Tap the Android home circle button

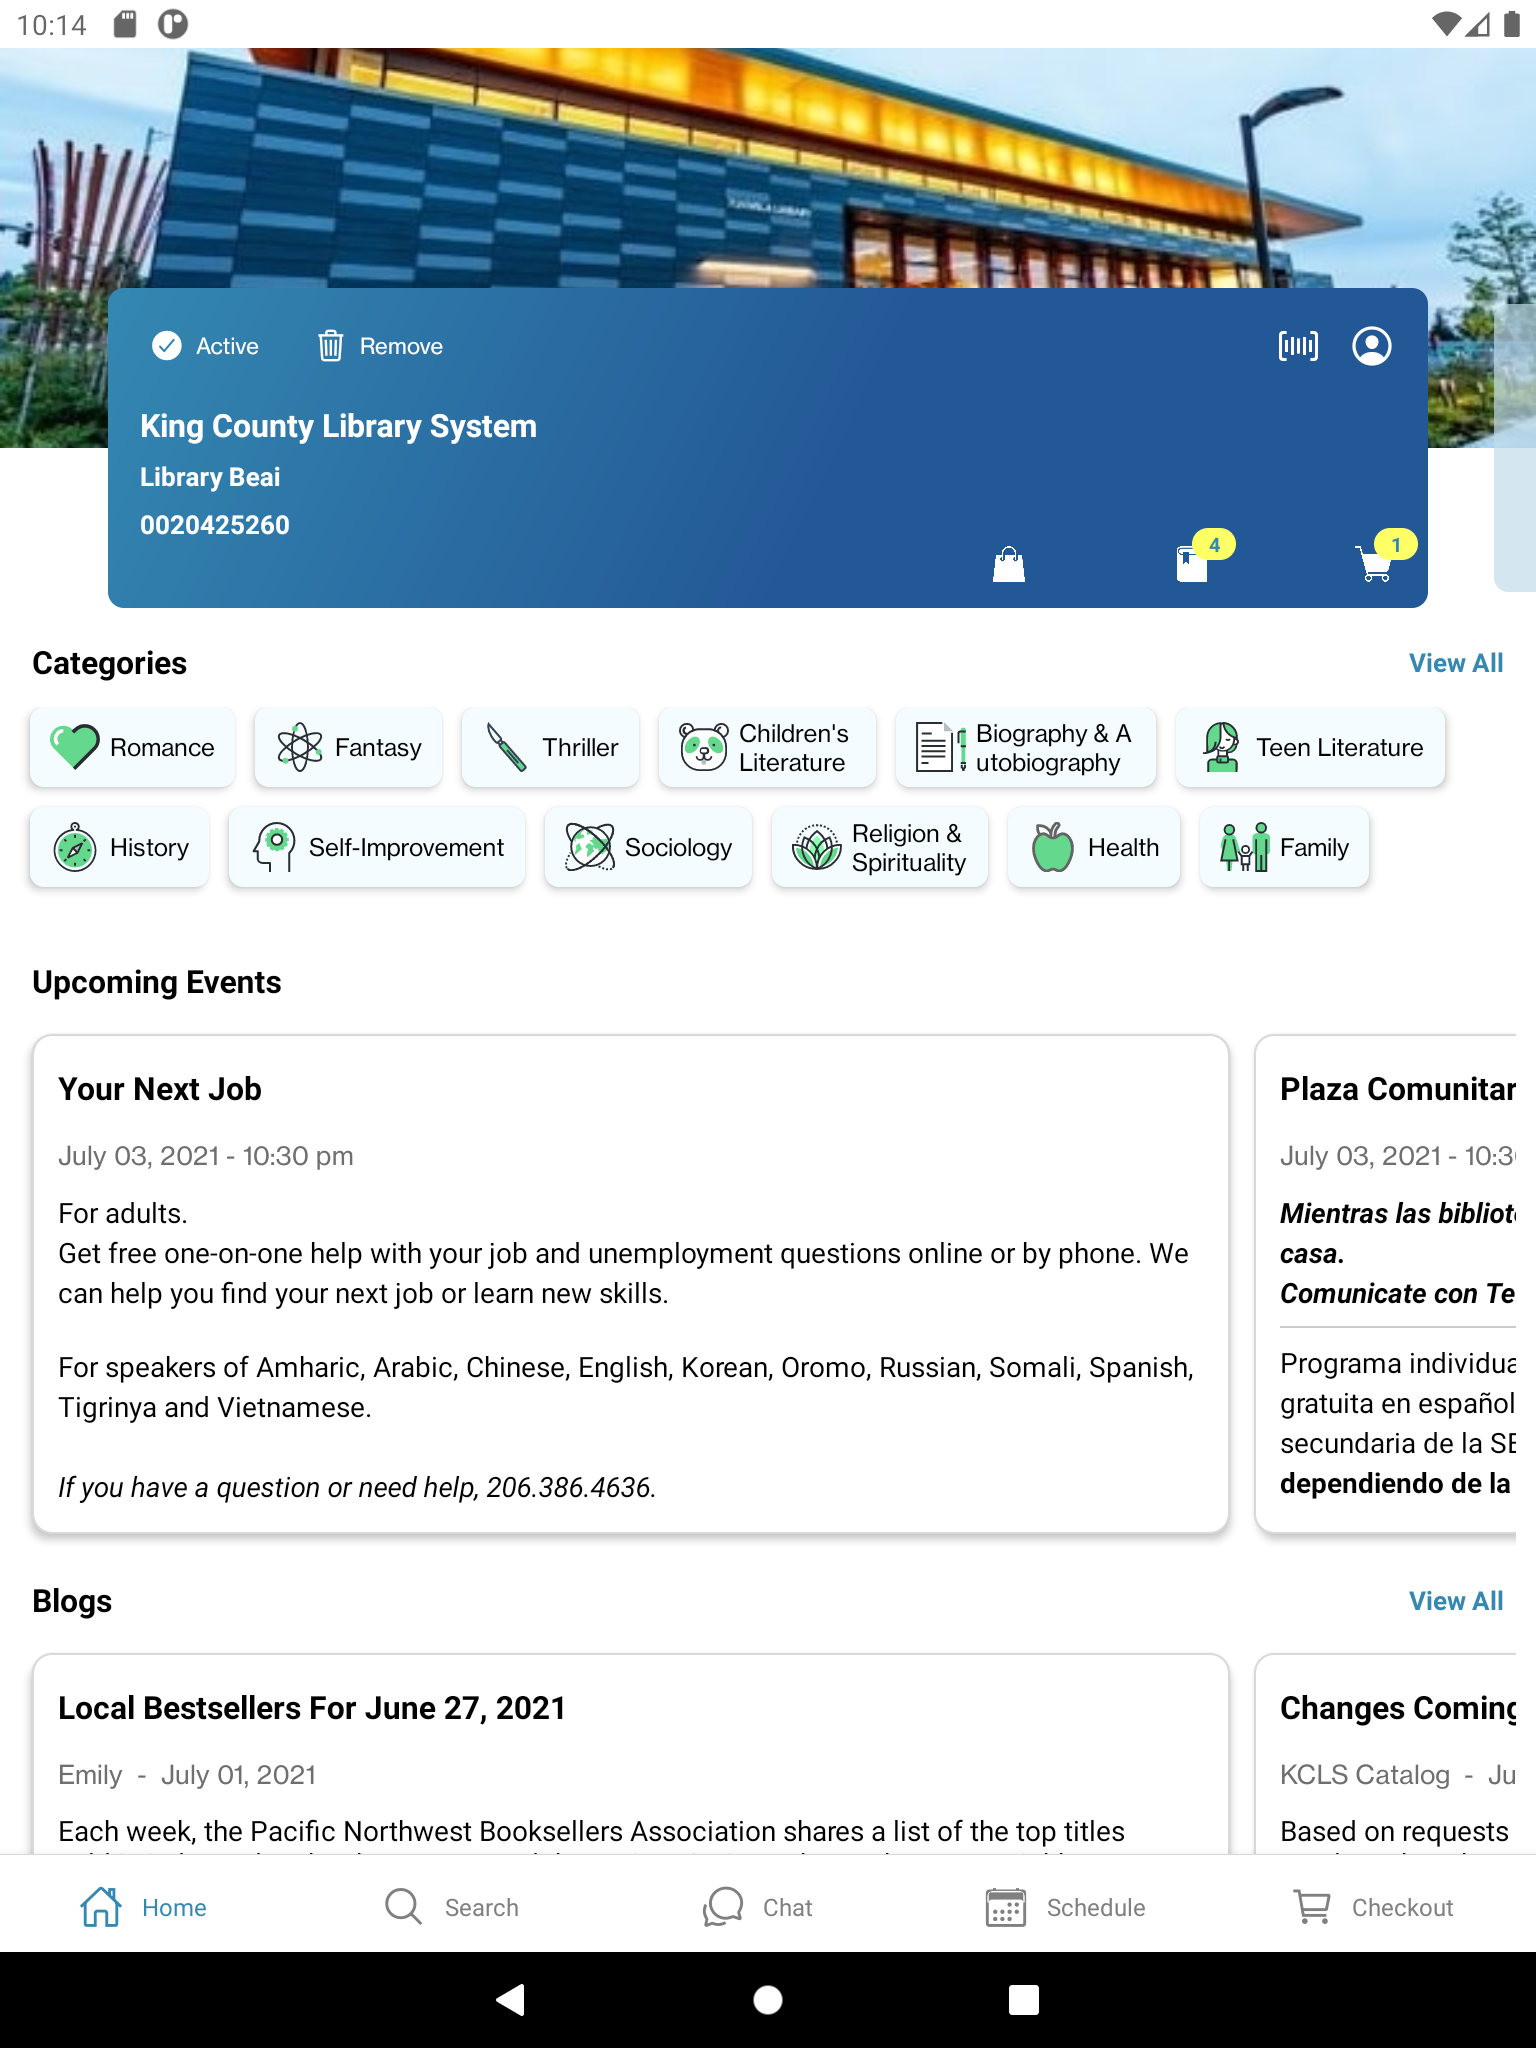pyautogui.click(x=768, y=2000)
